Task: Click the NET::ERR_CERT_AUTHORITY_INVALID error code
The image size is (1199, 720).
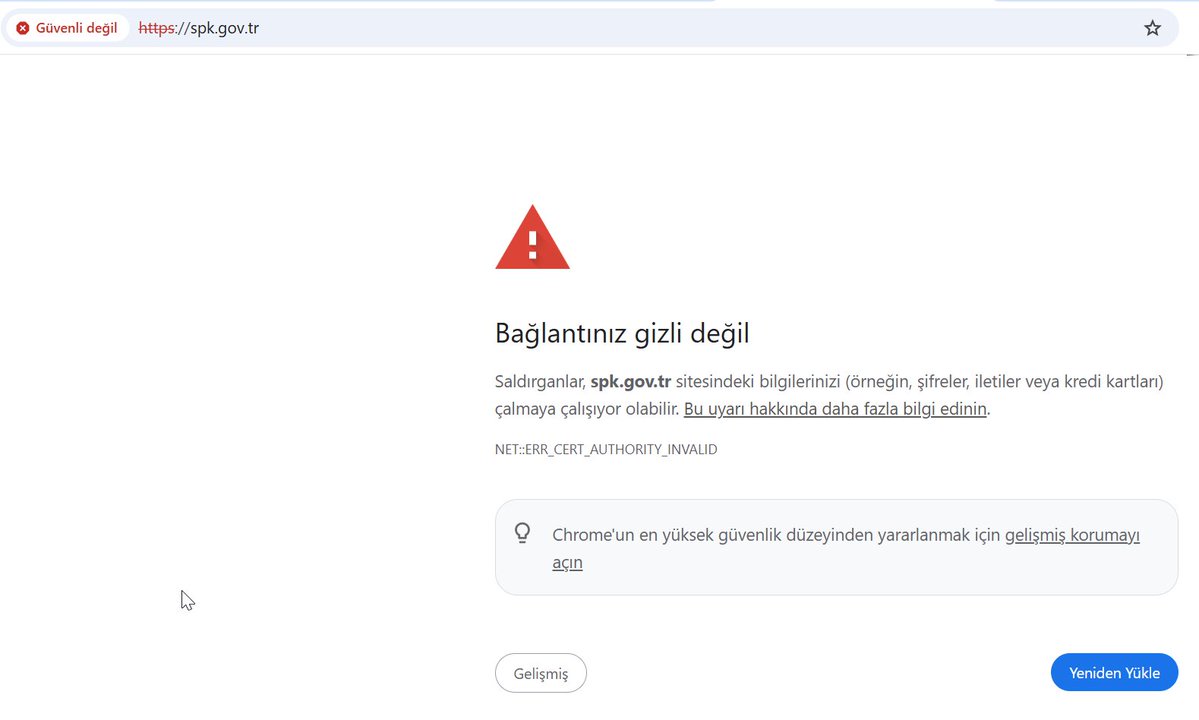Action: (606, 449)
